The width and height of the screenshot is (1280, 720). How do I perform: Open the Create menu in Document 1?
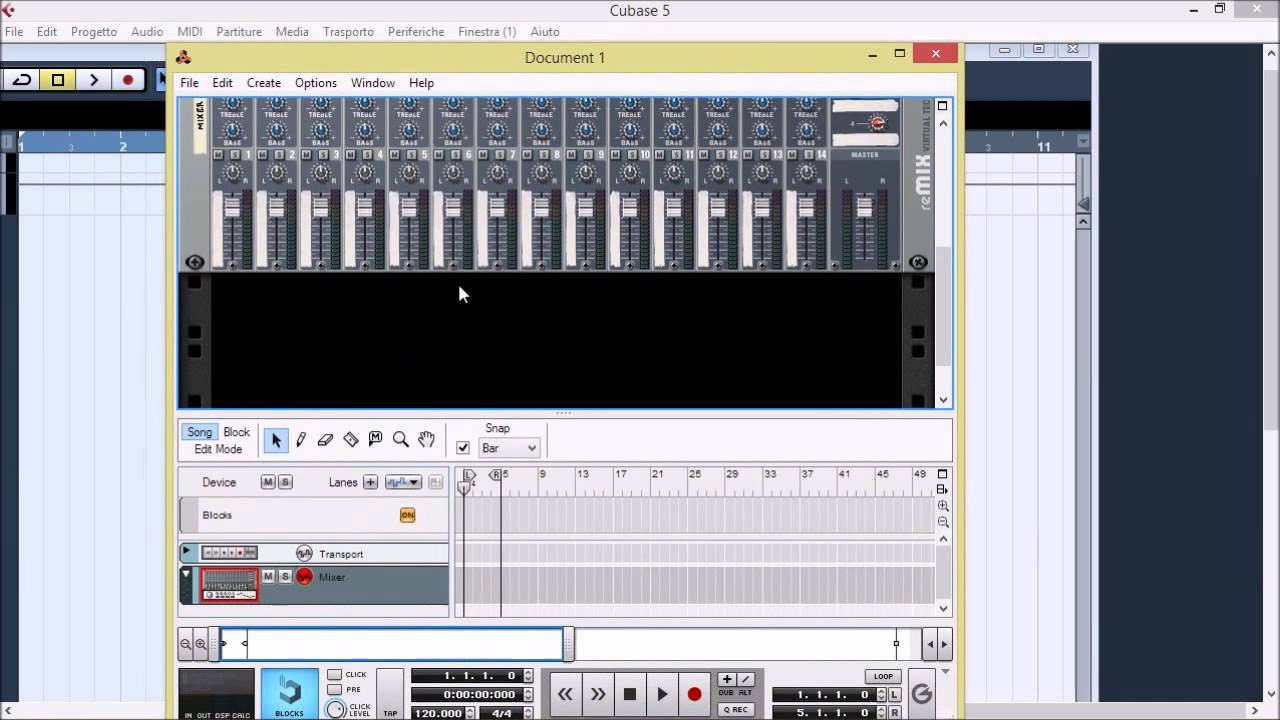(x=264, y=83)
